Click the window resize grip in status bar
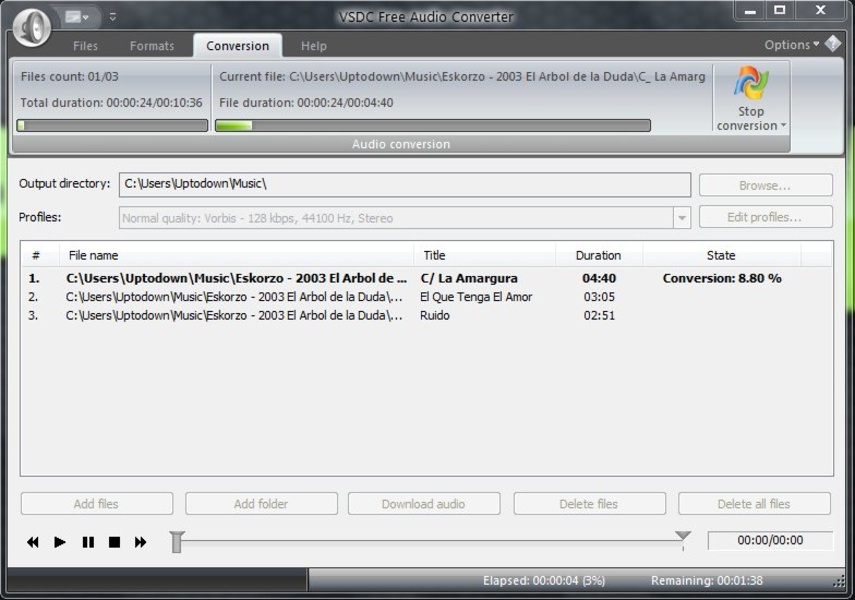 (x=839, y=583)
